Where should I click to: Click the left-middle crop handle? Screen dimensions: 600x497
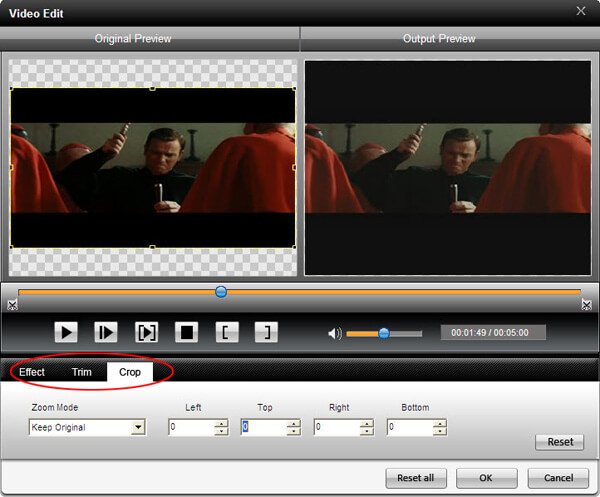coord(11,167)
